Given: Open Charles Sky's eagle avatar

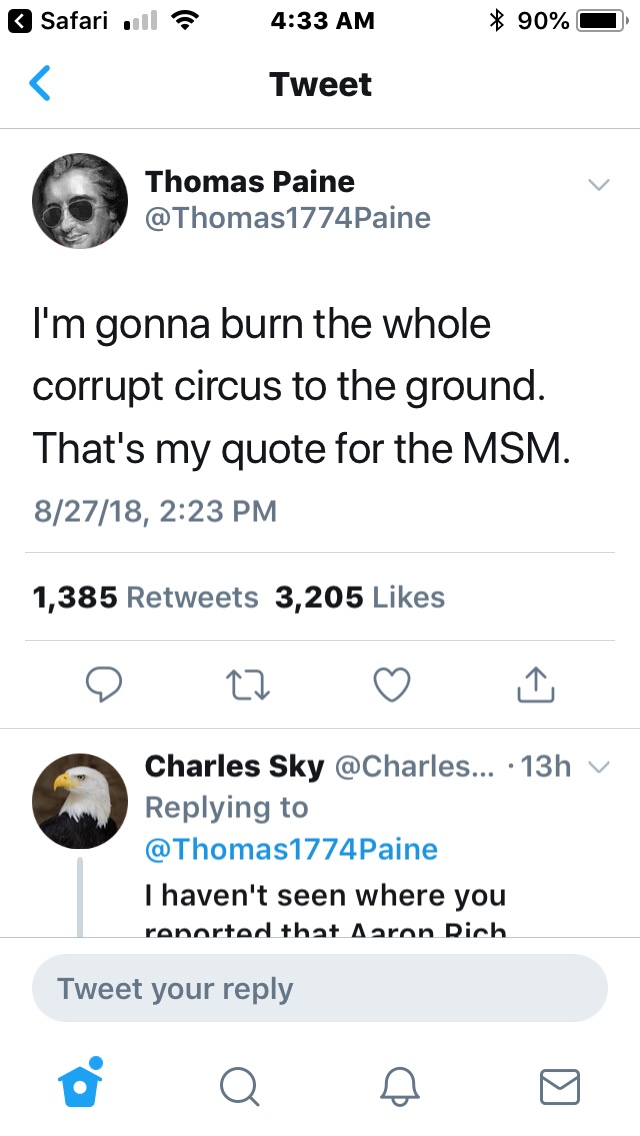Looking at the screenshot, I should point(80,801).
